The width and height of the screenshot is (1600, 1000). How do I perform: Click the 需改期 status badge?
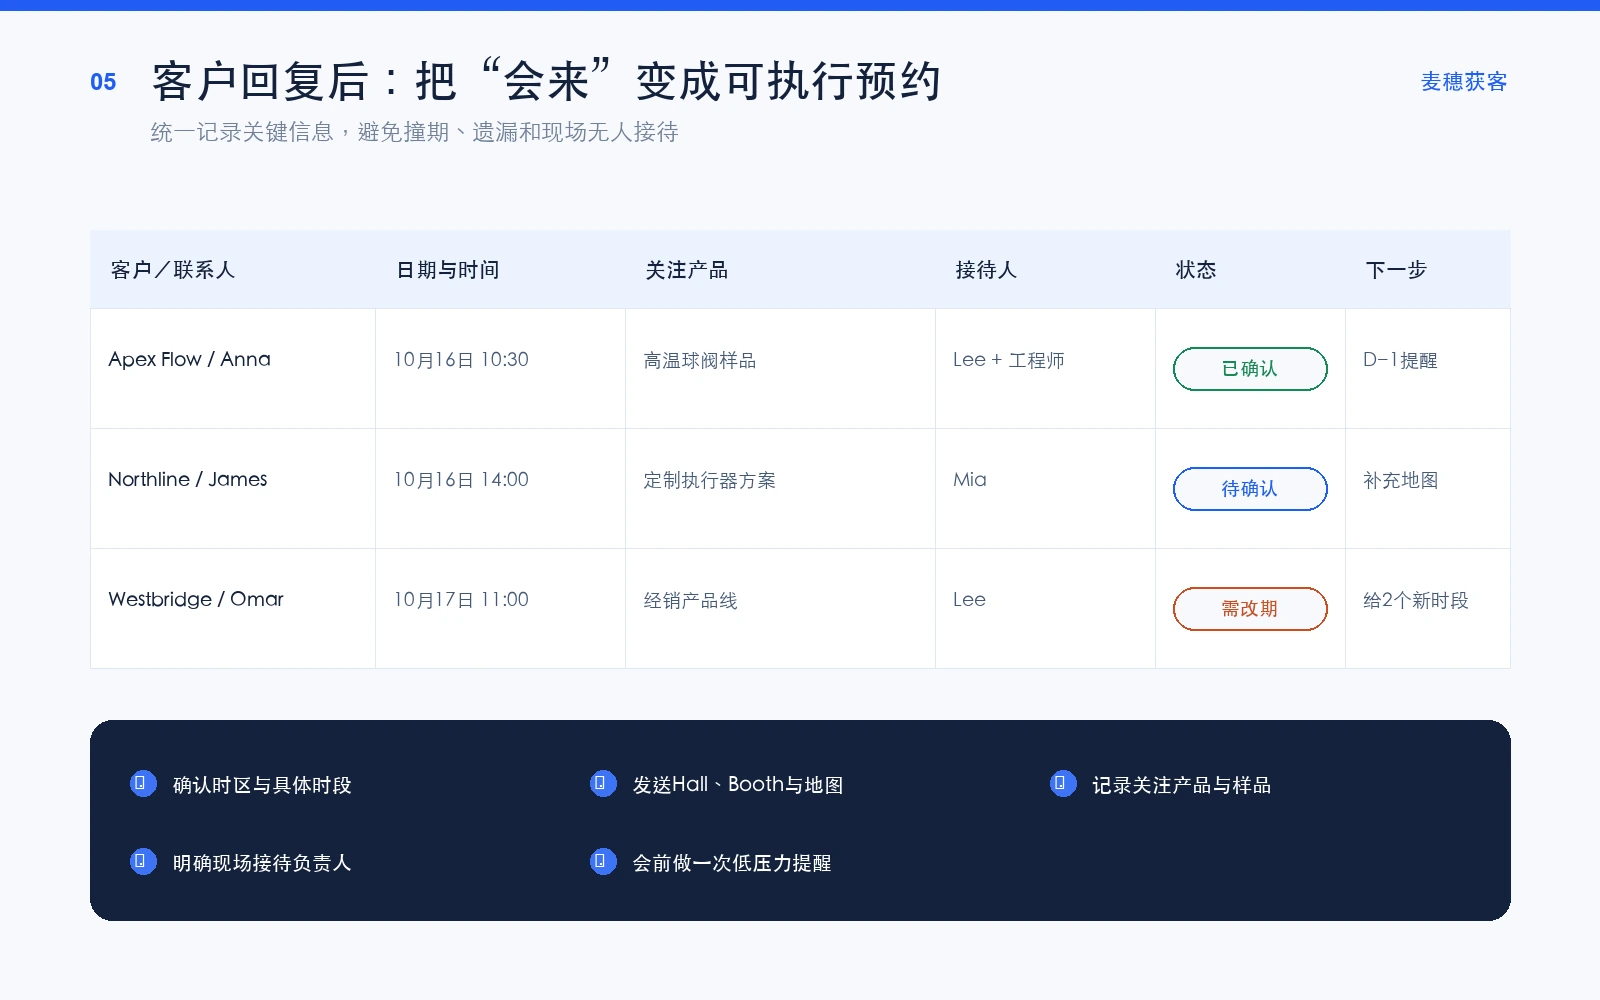(1250, 609)
